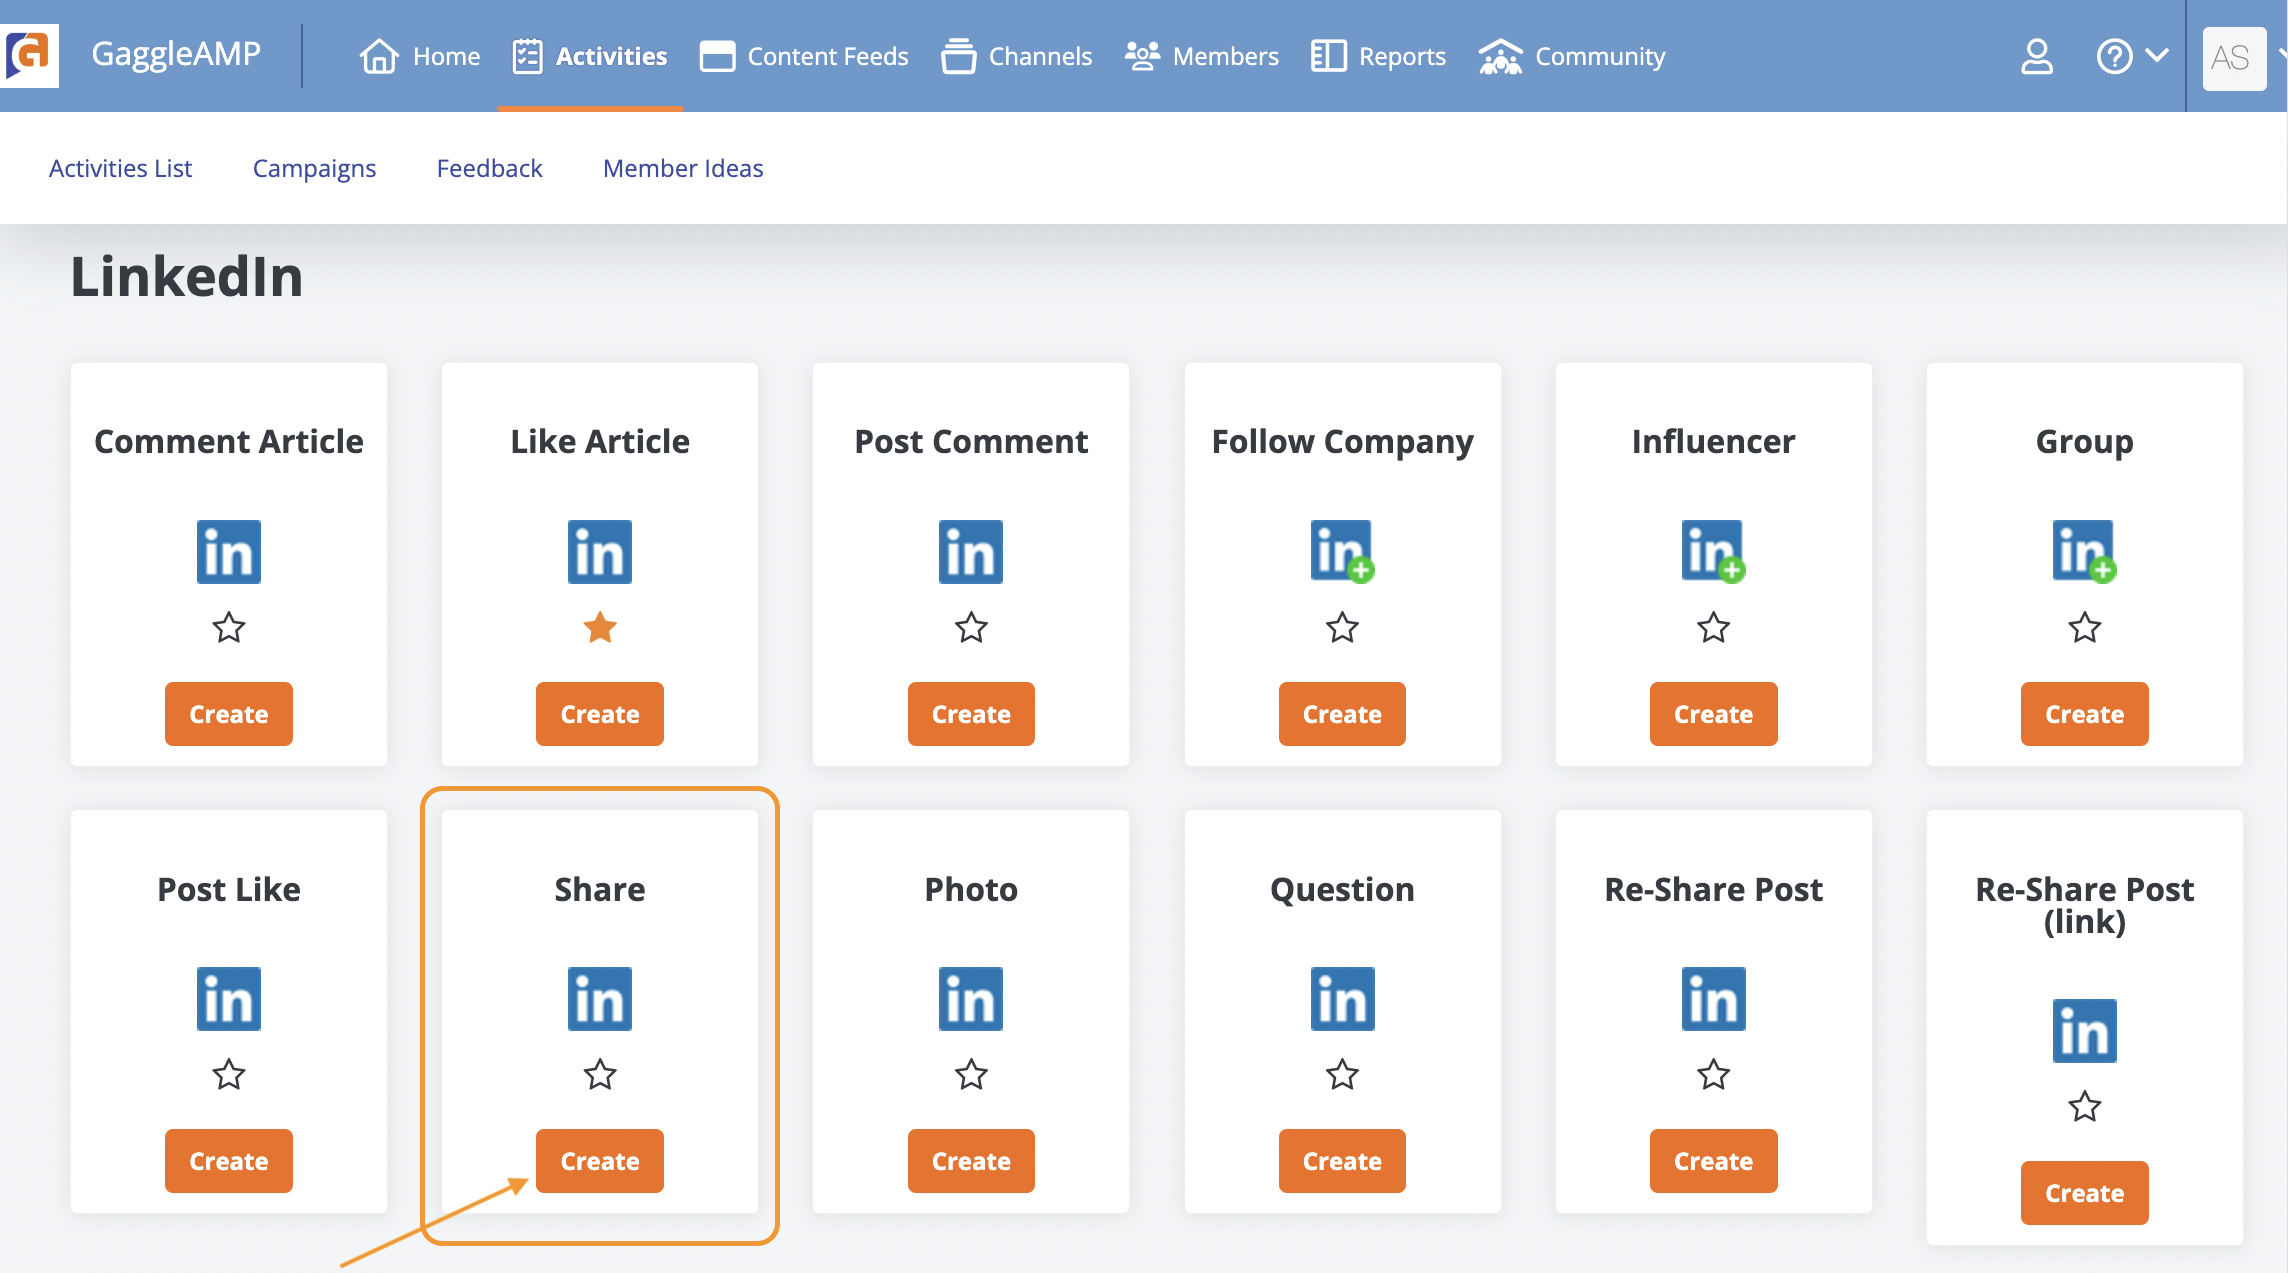
Task: Click the AS account avatar
Action: click(2234, 58)
